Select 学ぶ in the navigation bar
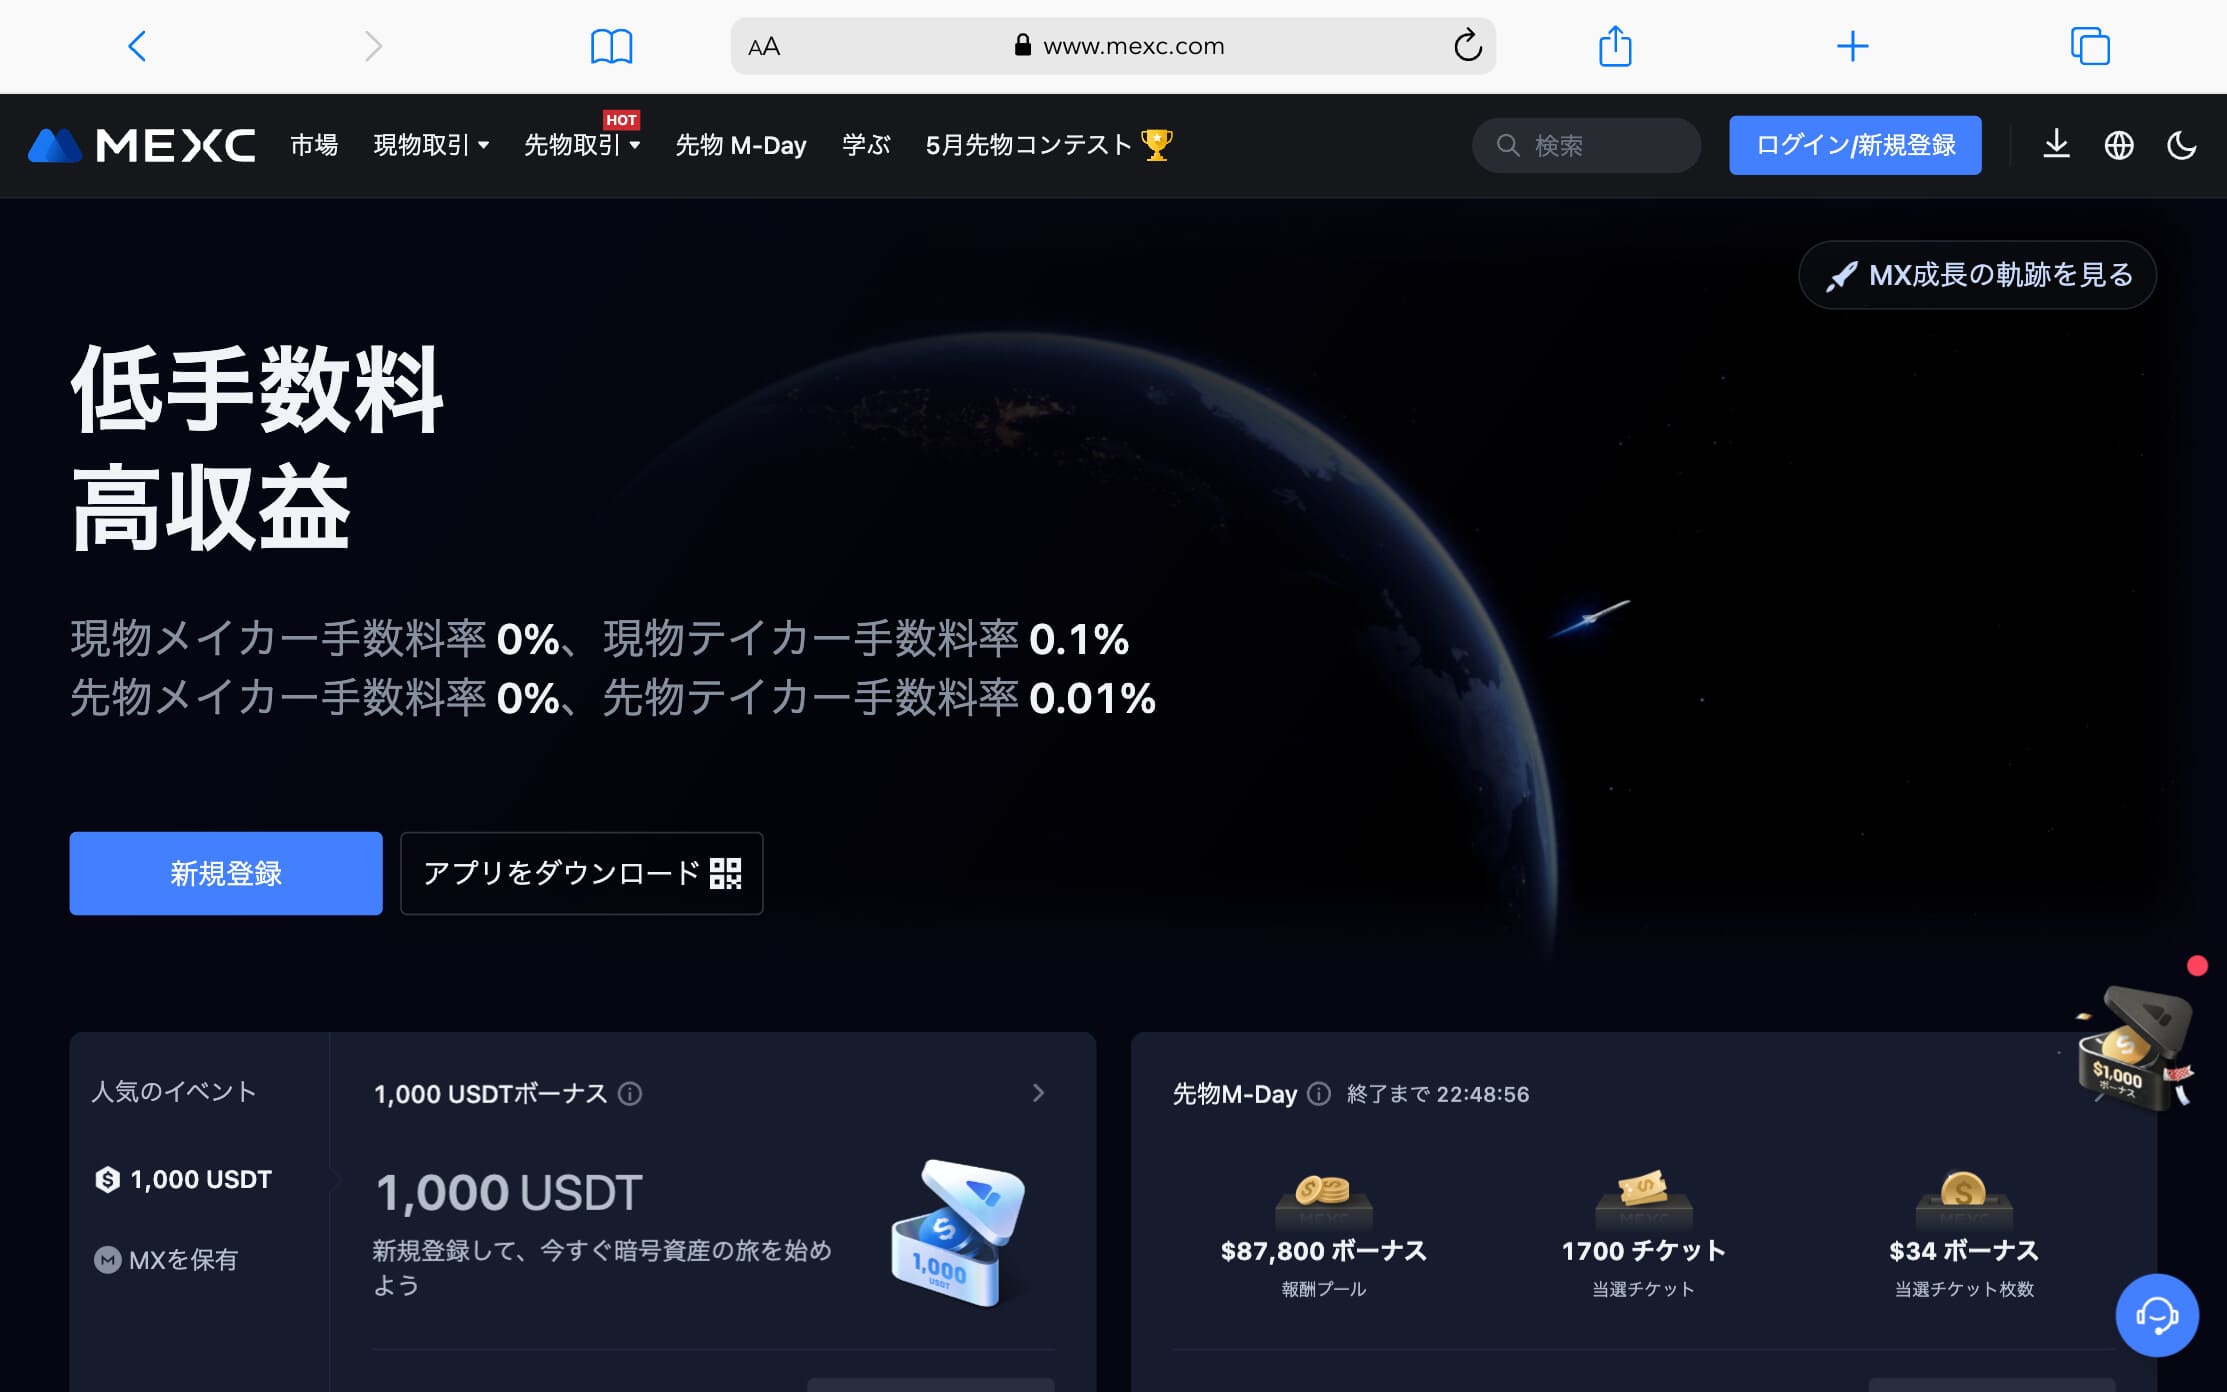 point(865,145)
